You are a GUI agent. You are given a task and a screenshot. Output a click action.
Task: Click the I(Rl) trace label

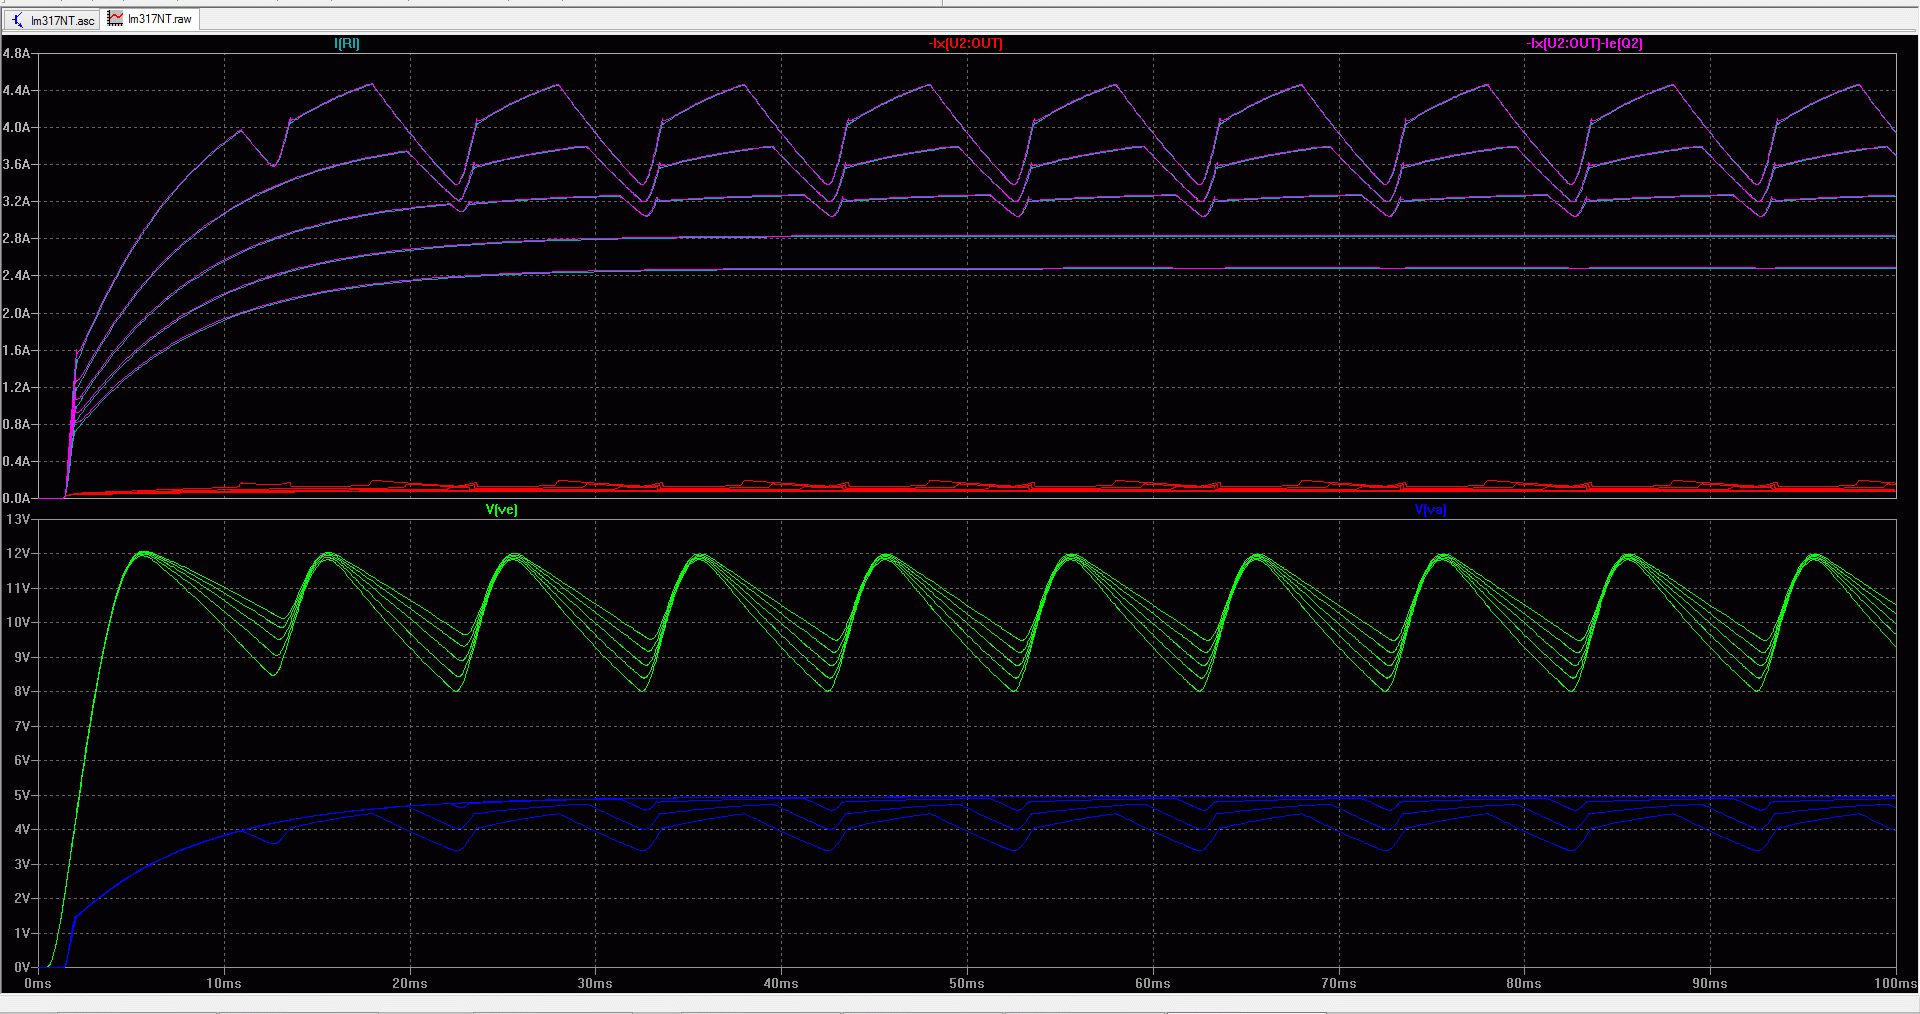[x=346, y=44]
